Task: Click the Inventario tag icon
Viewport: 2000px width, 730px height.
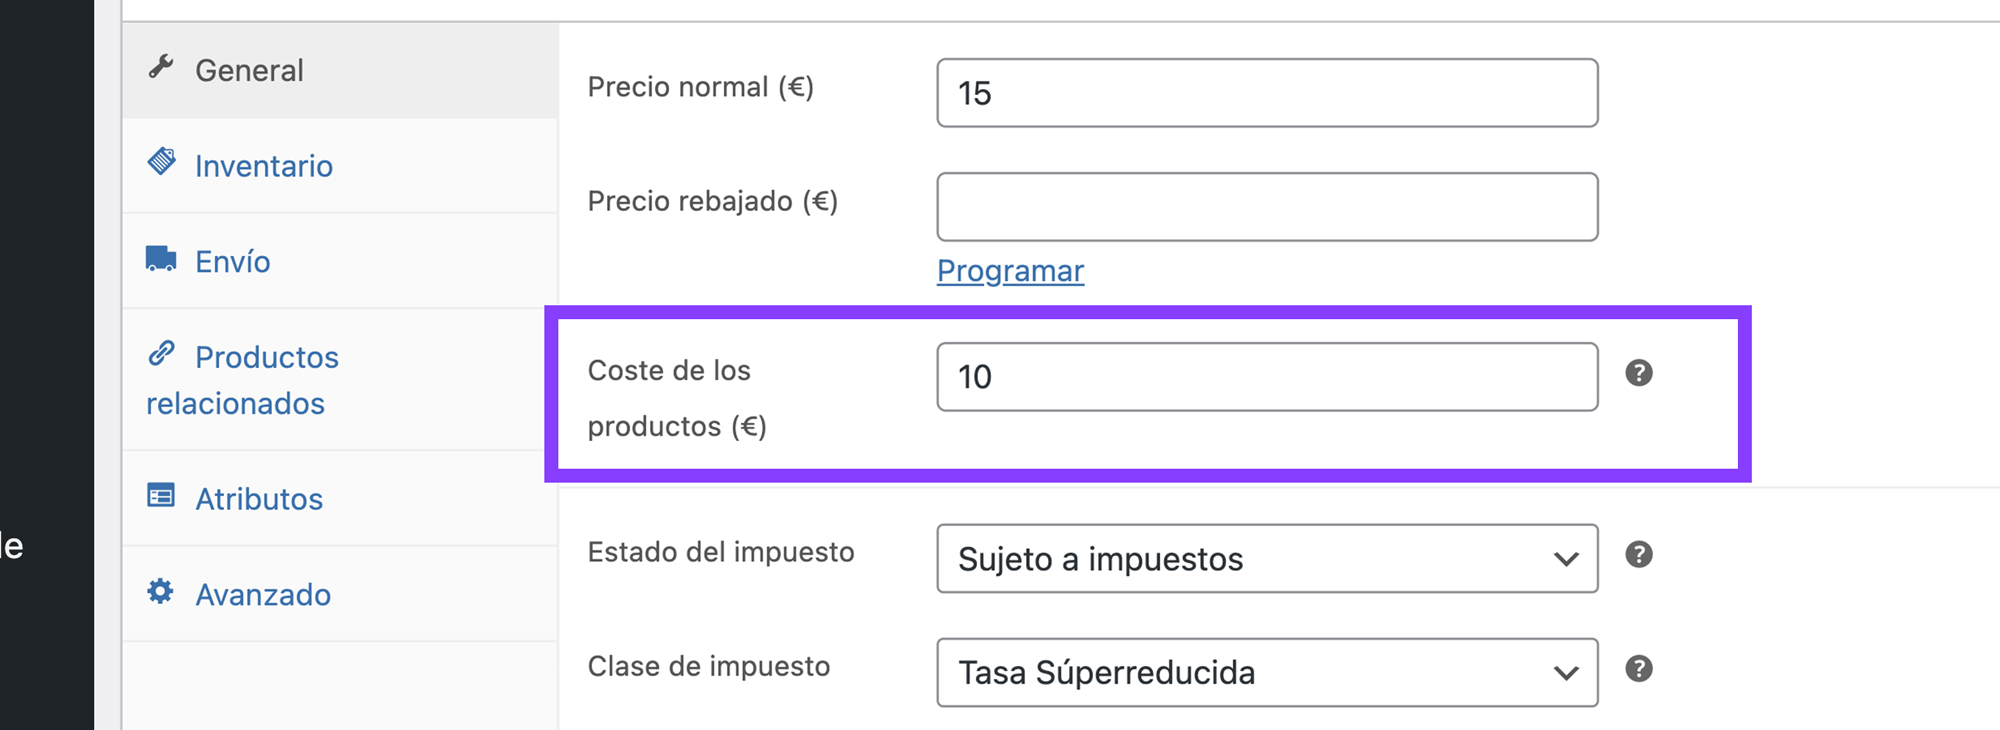Action: (x=162, y=161)
